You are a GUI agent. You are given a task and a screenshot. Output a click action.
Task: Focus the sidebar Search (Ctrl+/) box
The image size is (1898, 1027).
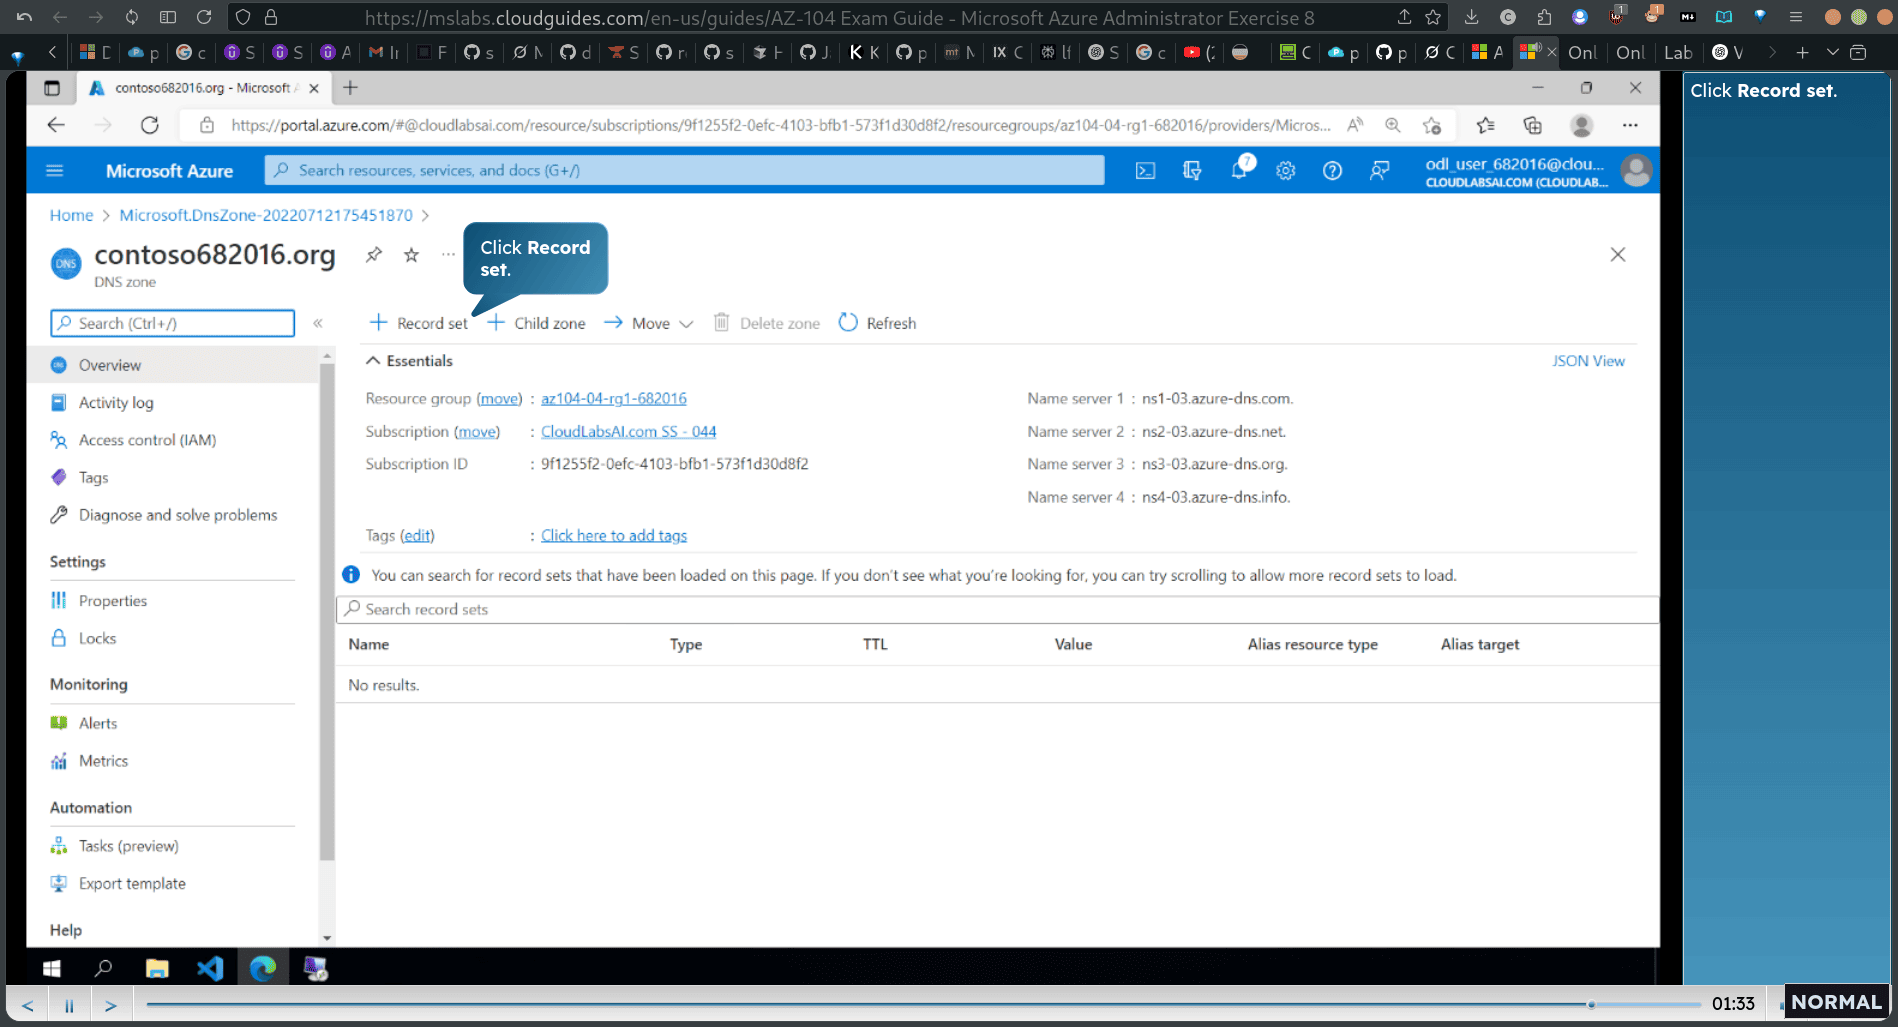172,323
